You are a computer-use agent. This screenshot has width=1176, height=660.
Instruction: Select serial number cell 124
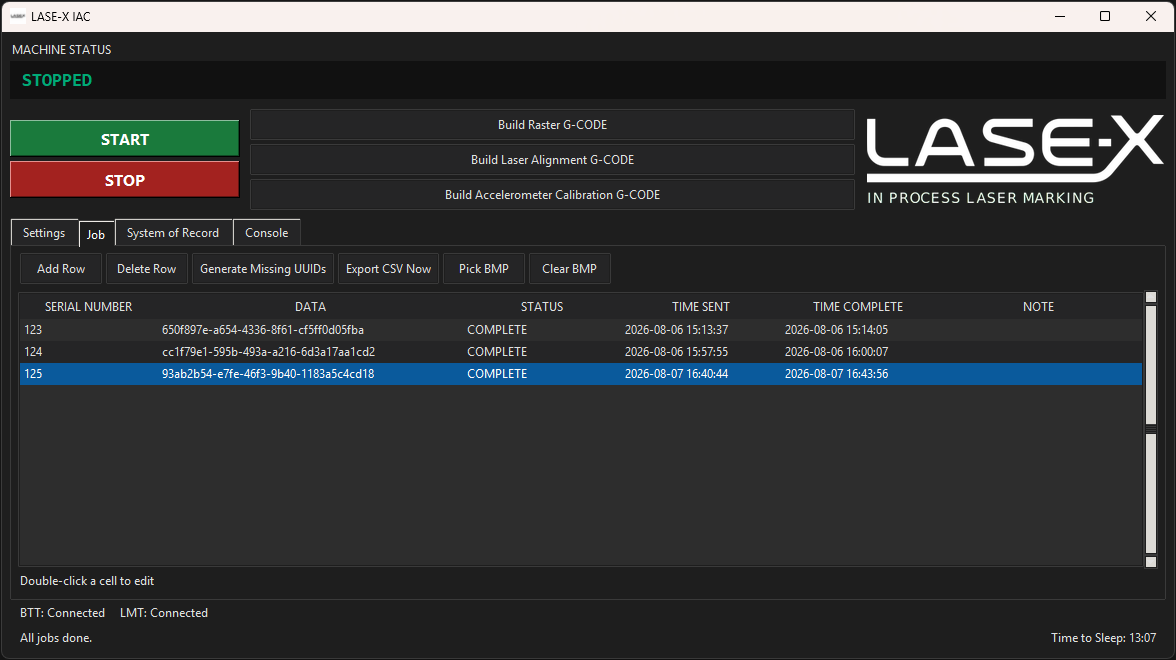pyautogui.click(x=33, y=352)
